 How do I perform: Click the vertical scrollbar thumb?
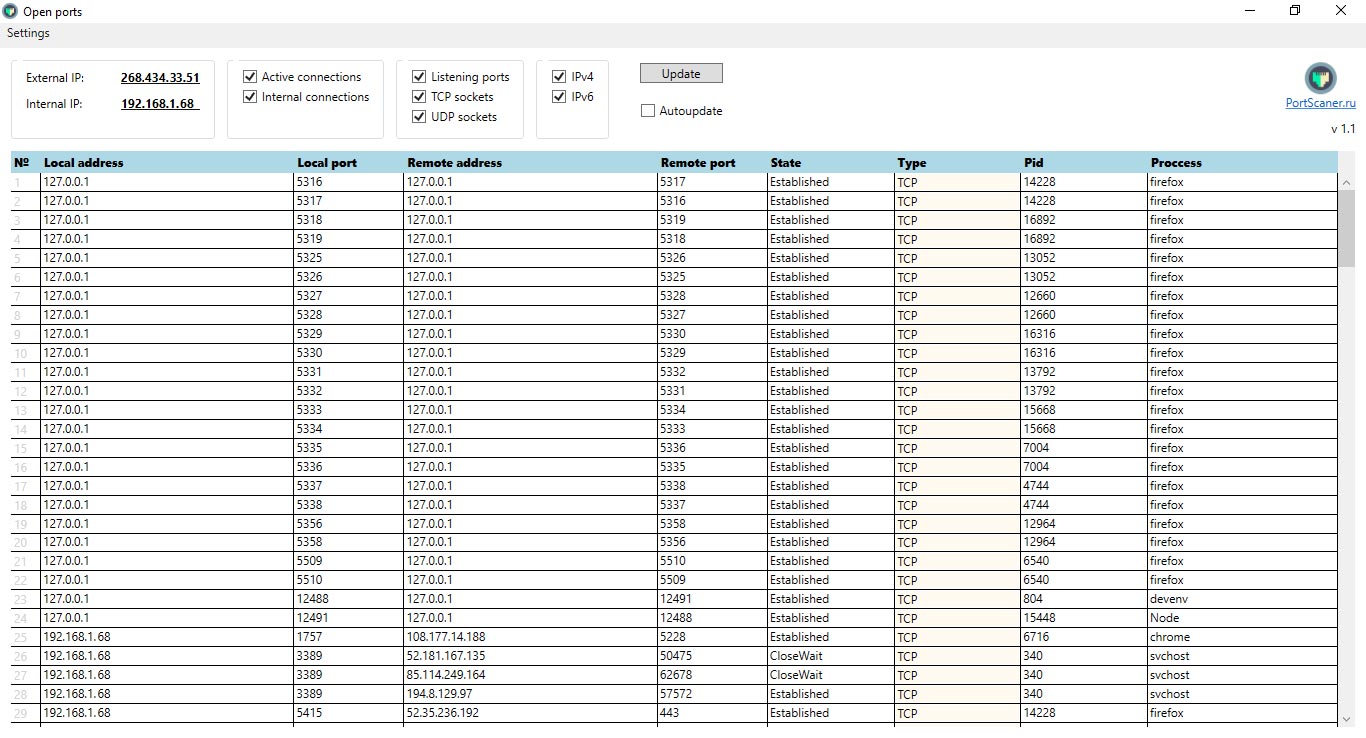click(1346, 229)
